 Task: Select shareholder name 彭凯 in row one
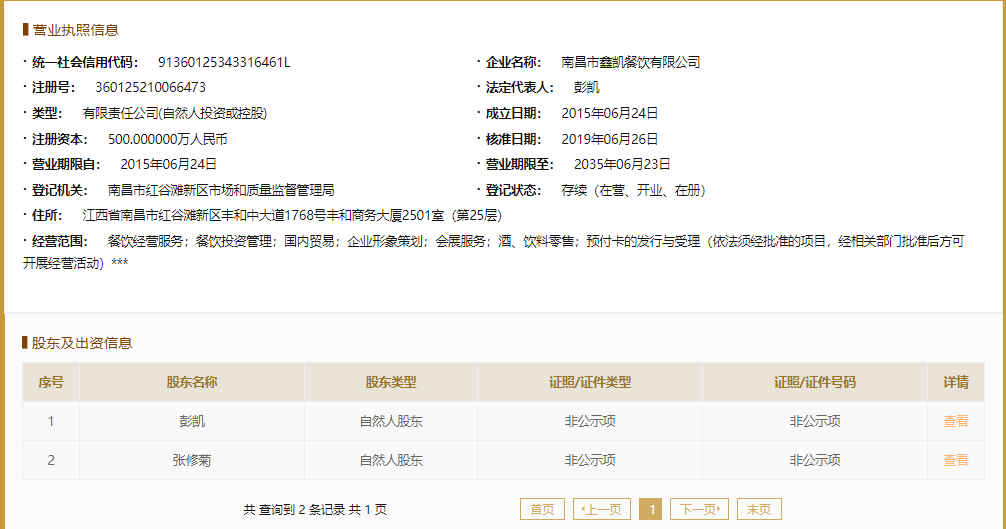tap(192, 421)
